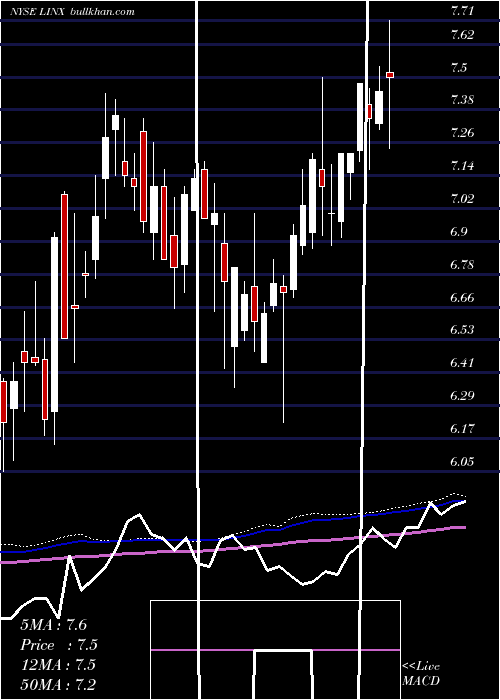Click the 7.5 price axis label
Screen dimensions: 500x700
click(x=459, y=68)
